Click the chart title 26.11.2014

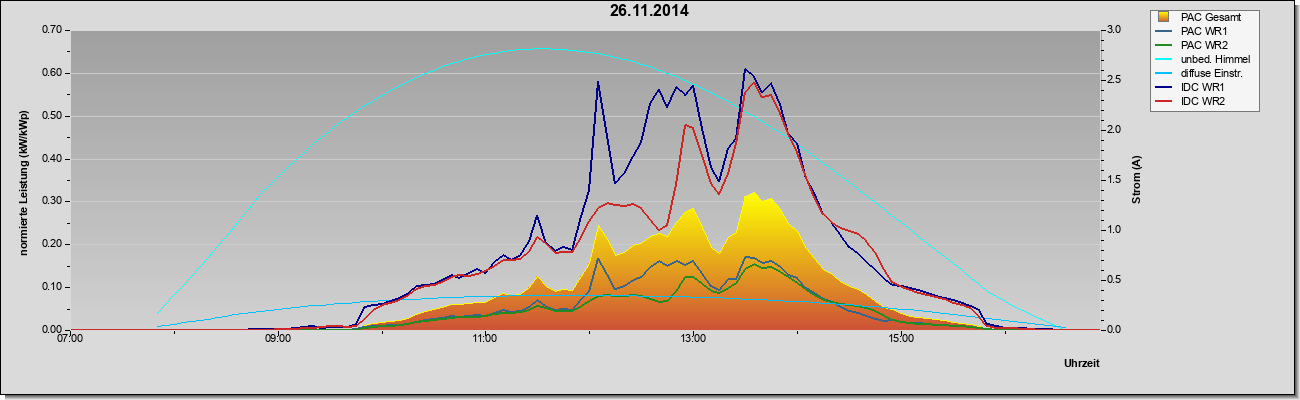[x=649, y=12]
